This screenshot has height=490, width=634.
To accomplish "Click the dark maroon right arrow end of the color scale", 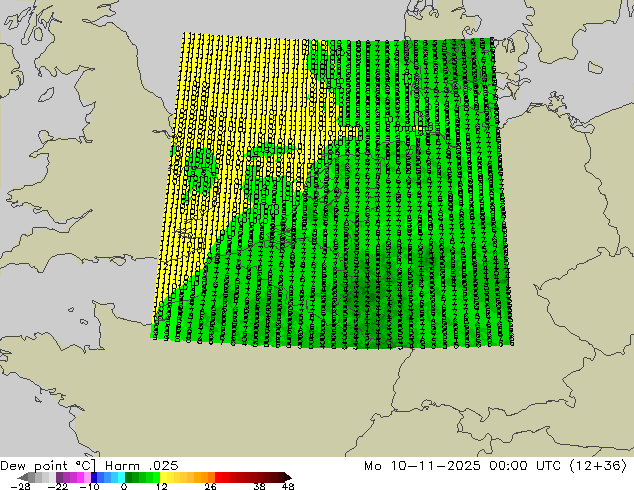I will [288, 477].
